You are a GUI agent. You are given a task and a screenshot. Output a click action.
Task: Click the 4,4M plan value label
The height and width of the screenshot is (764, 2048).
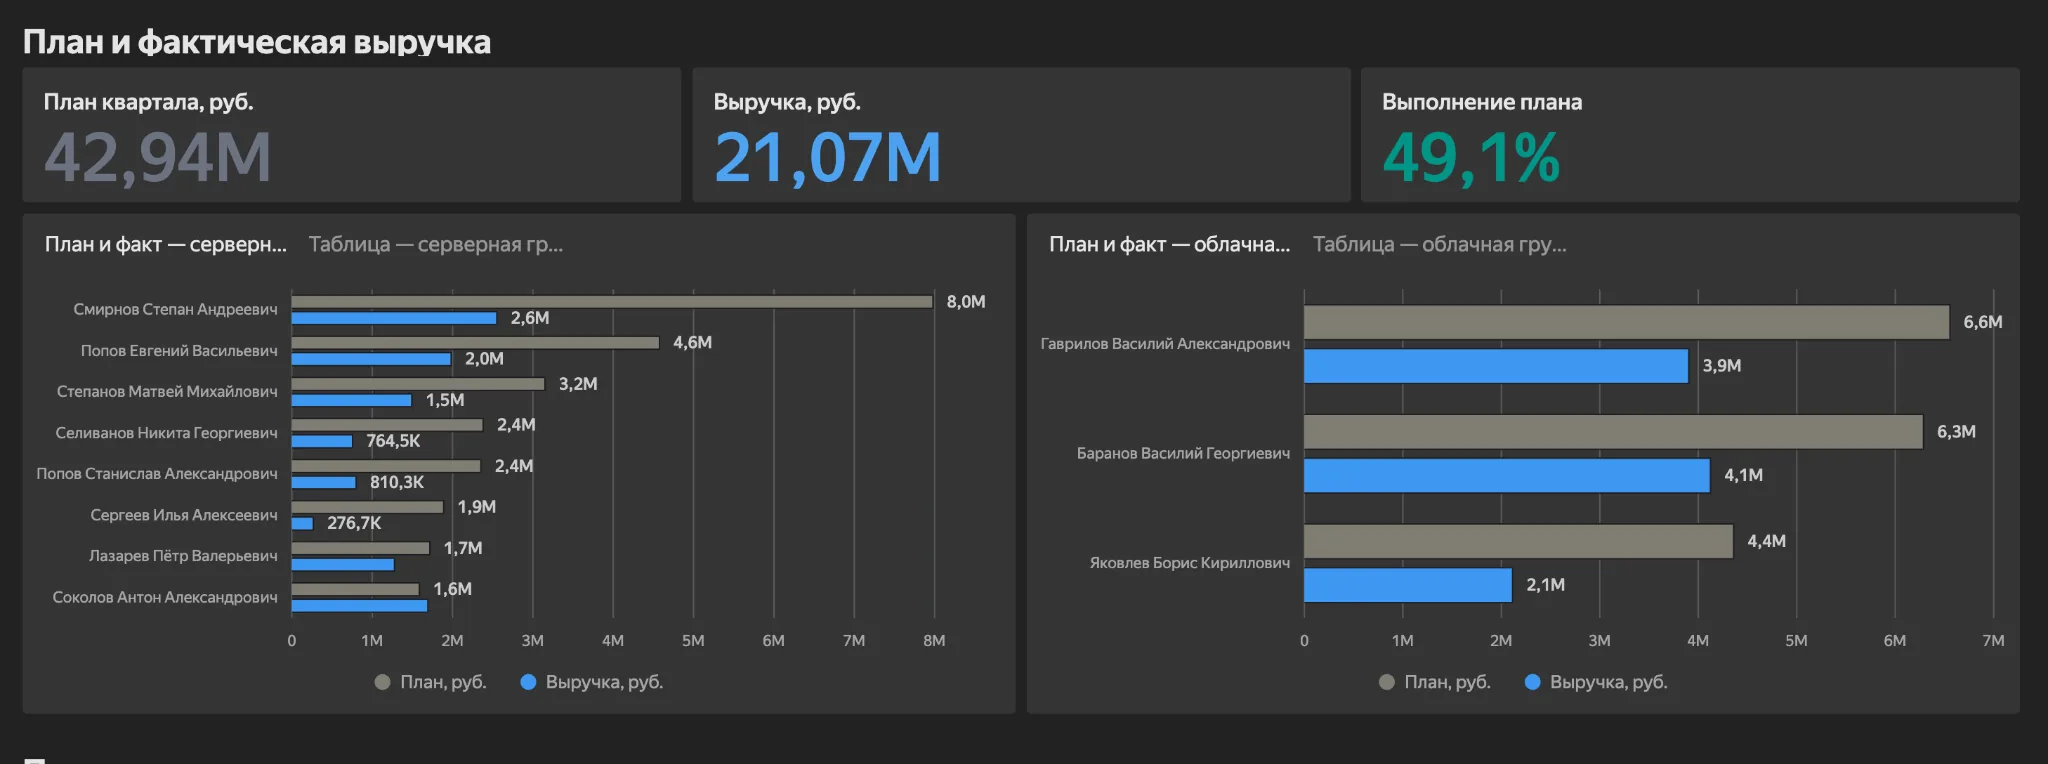click(x=1766, y=541)
